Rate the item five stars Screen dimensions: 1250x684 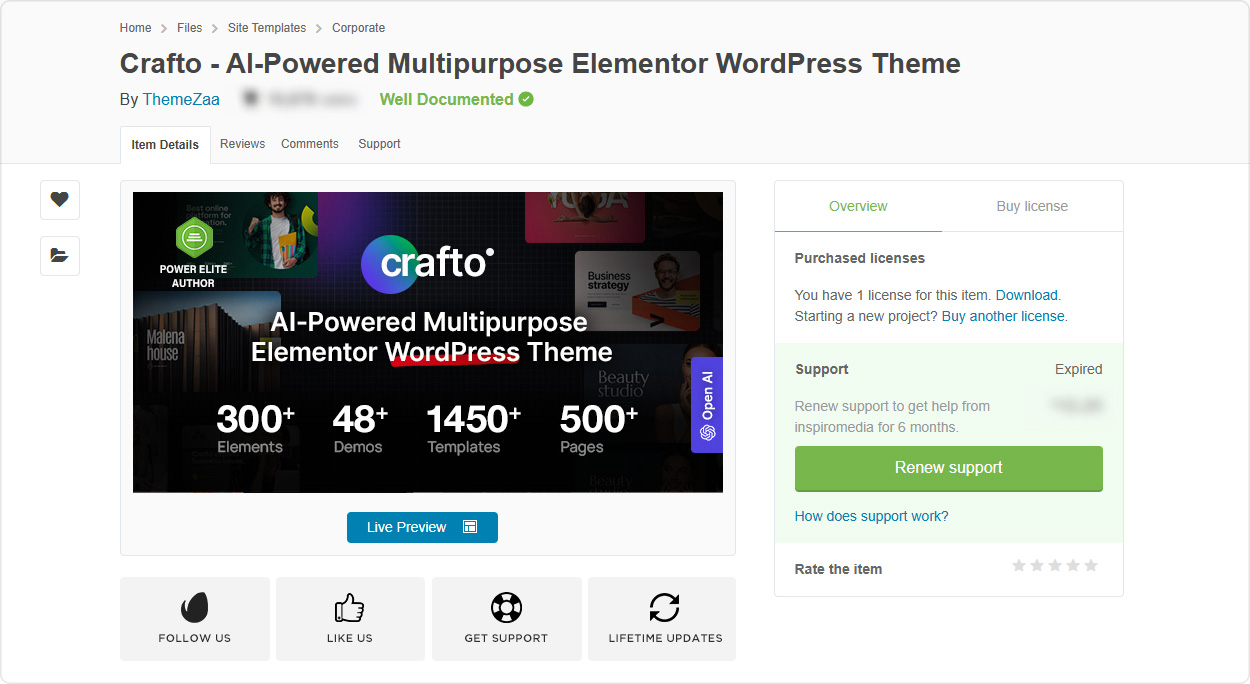[1091, 566]
